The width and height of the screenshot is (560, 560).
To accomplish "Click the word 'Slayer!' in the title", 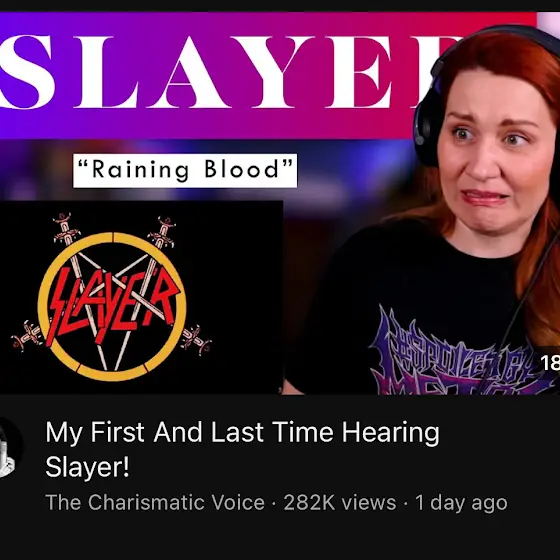I will click(87, 466).
